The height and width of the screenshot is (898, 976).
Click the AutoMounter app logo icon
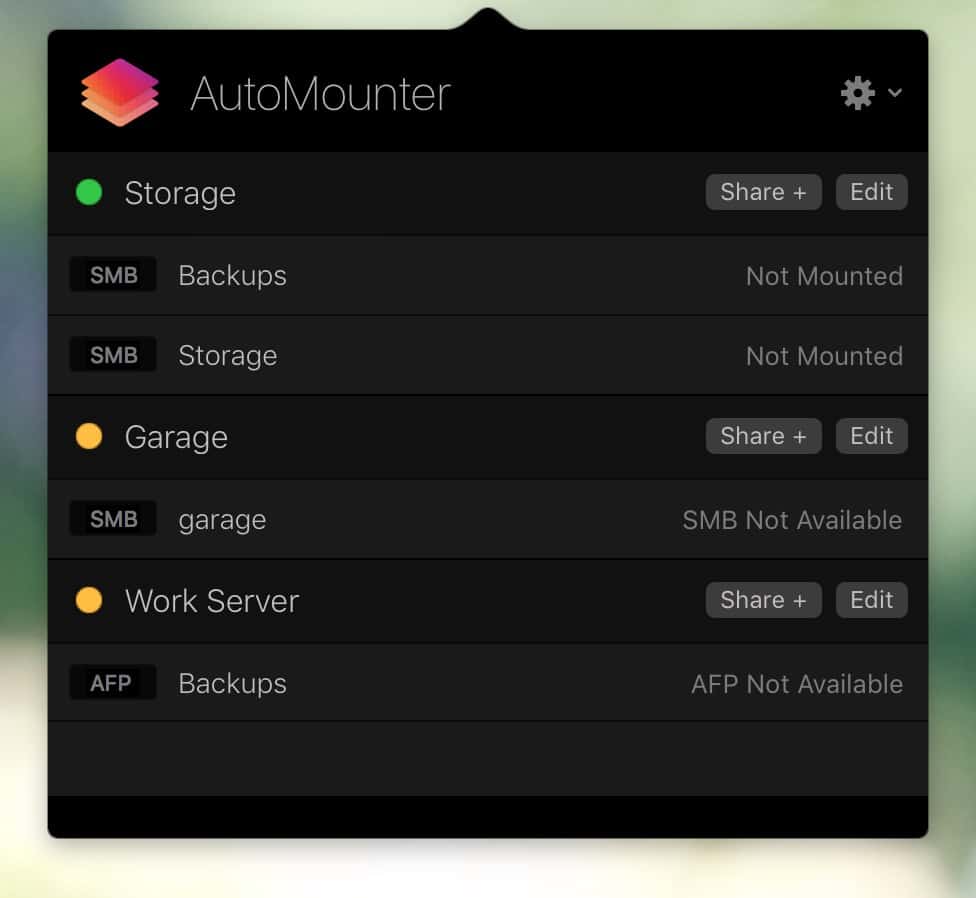pyautogui.click(x=120, y=92)
